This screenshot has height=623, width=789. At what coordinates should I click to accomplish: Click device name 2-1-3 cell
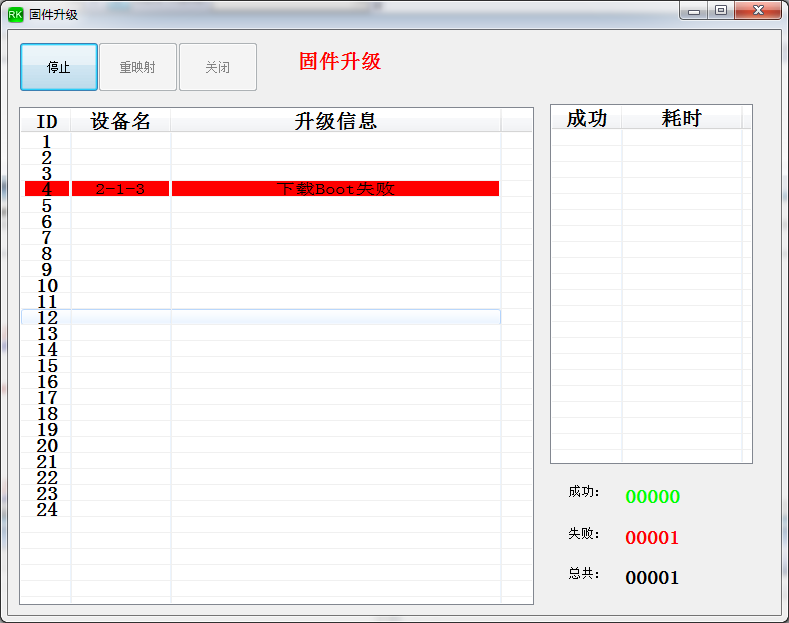tap(120, 189)
